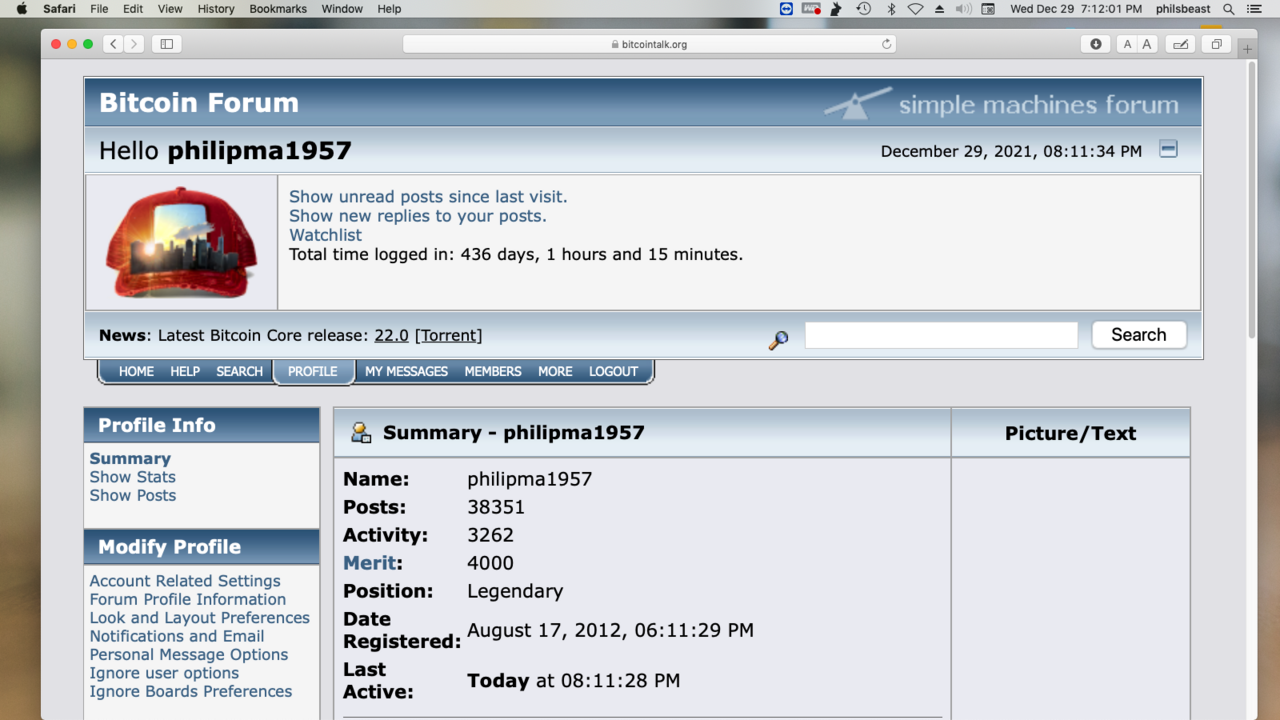This screenshot has height=720, width=1280.
Task: Add a new tab with plus button
Action: pyautogui.click(x=1247, y=49)
